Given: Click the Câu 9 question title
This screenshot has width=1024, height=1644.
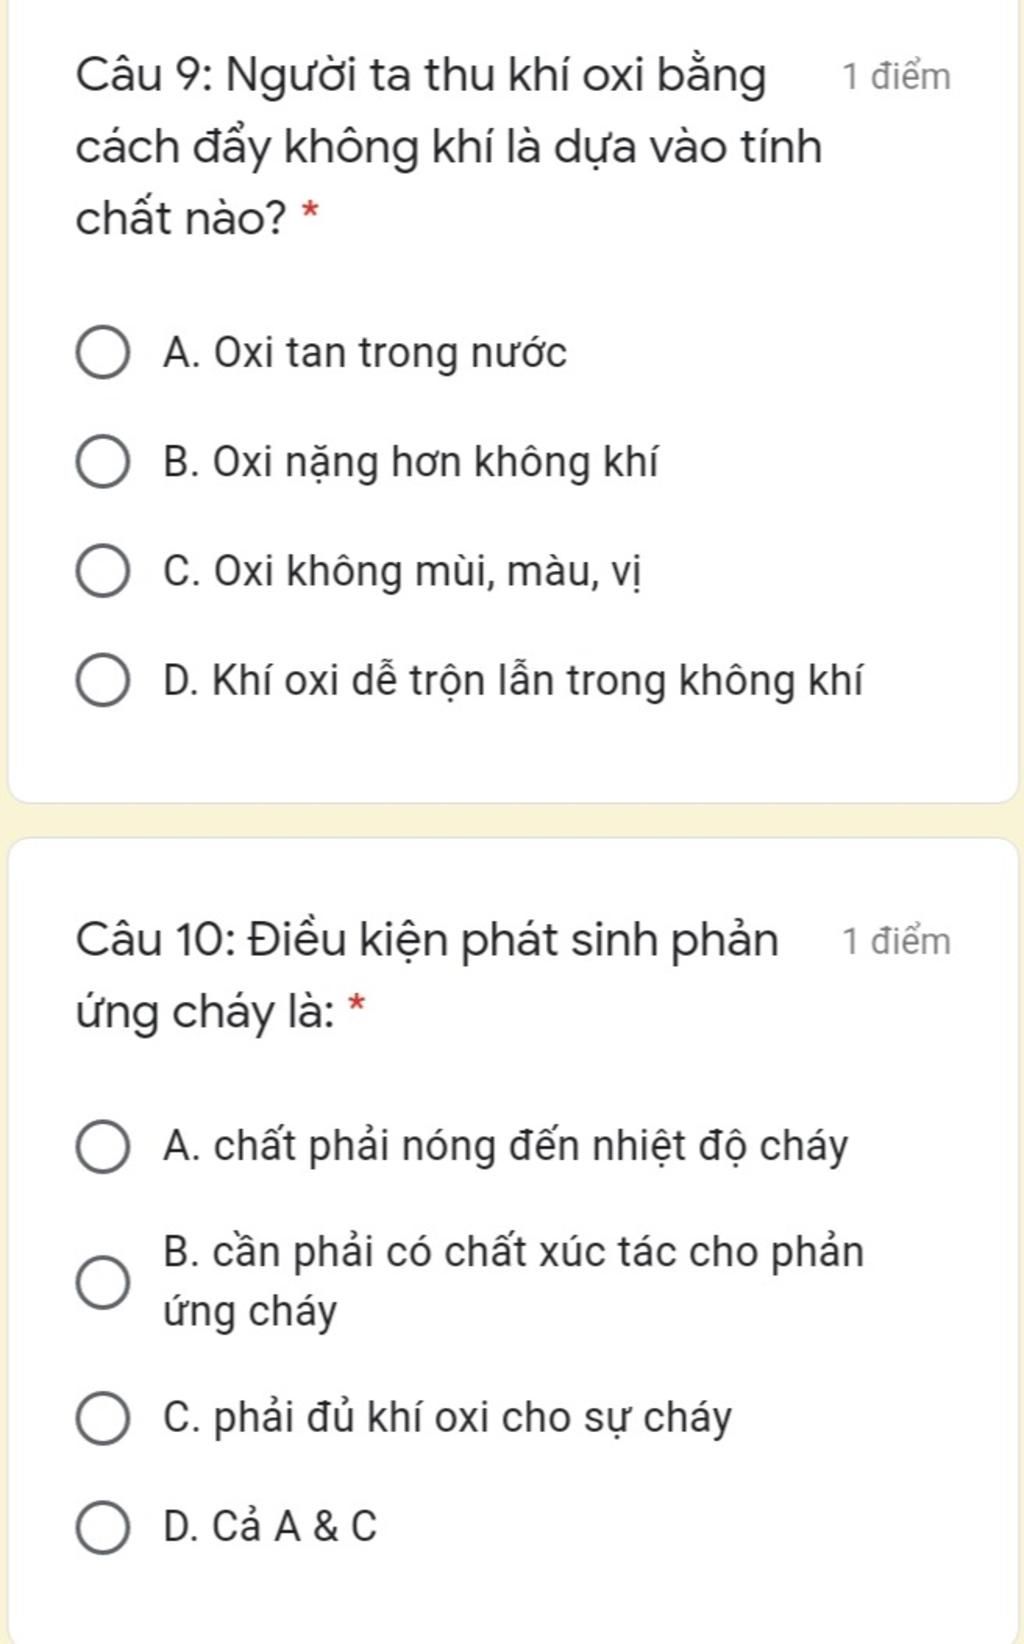Looking at the screenshot, I should click(450, 147).
